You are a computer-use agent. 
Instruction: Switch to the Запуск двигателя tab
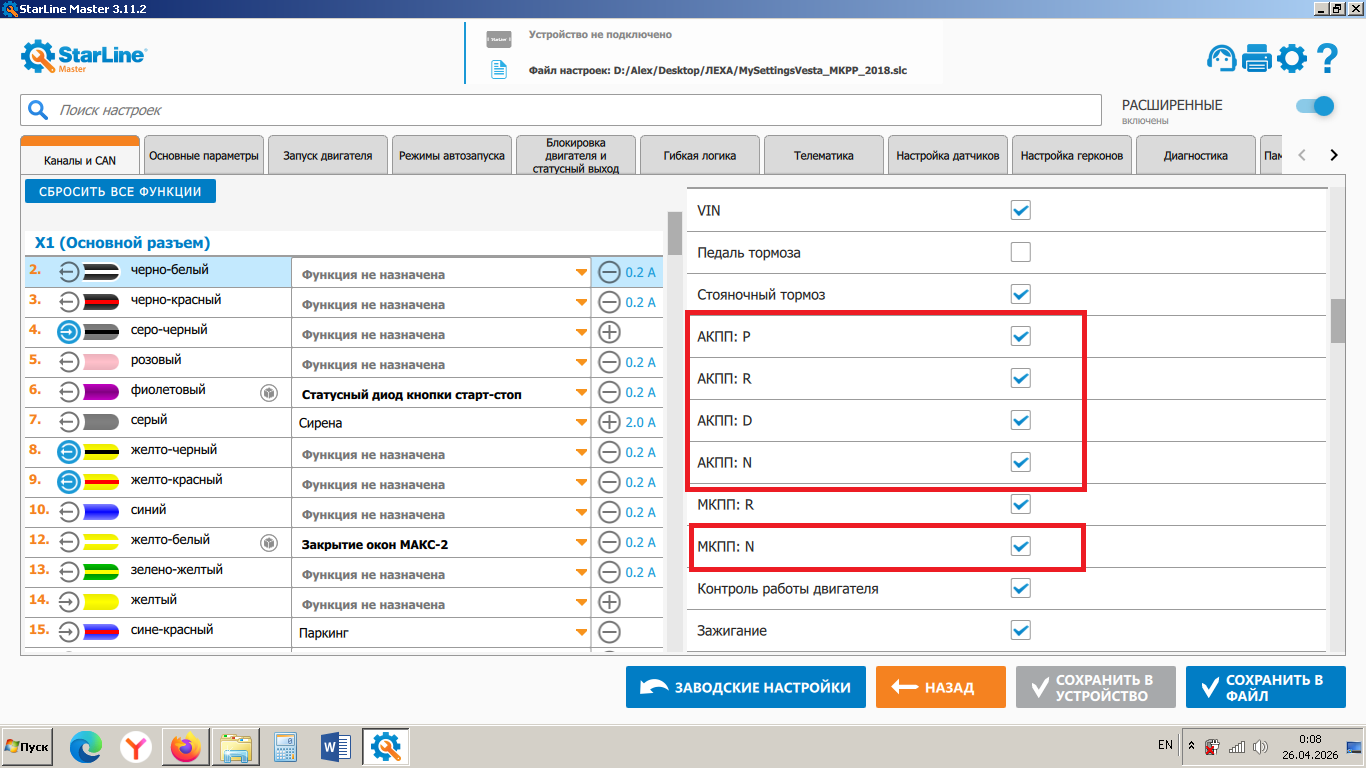(x=327, y=156)
